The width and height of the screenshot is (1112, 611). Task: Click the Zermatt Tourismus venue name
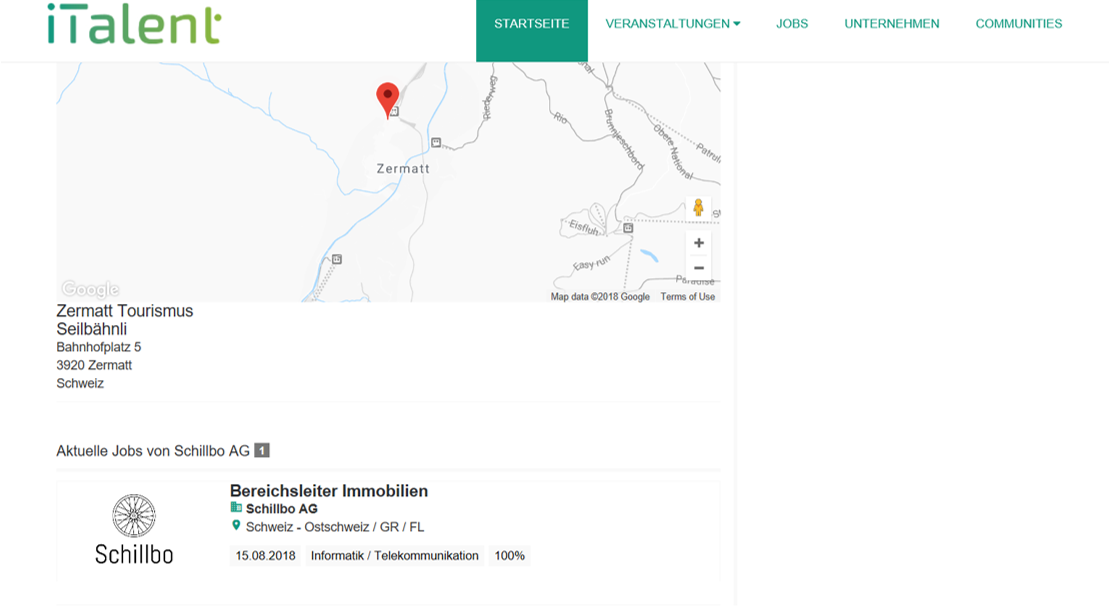[125, 311]
